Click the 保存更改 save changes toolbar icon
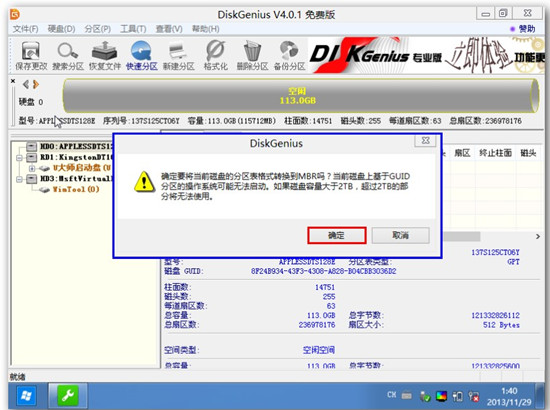Image resolution: width=550 pixels, height=410 pixels. click(x=31, y=55)
